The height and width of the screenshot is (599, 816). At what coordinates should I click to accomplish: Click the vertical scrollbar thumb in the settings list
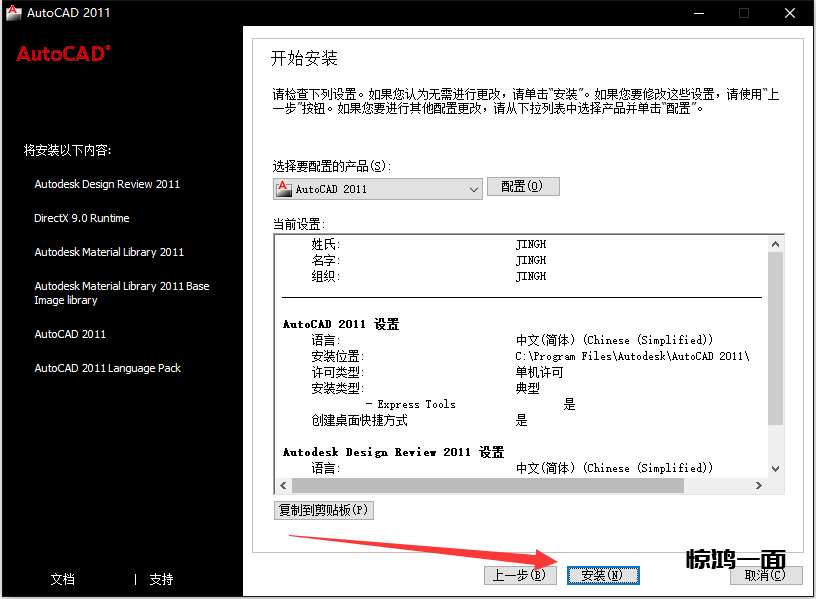(775, 337)
